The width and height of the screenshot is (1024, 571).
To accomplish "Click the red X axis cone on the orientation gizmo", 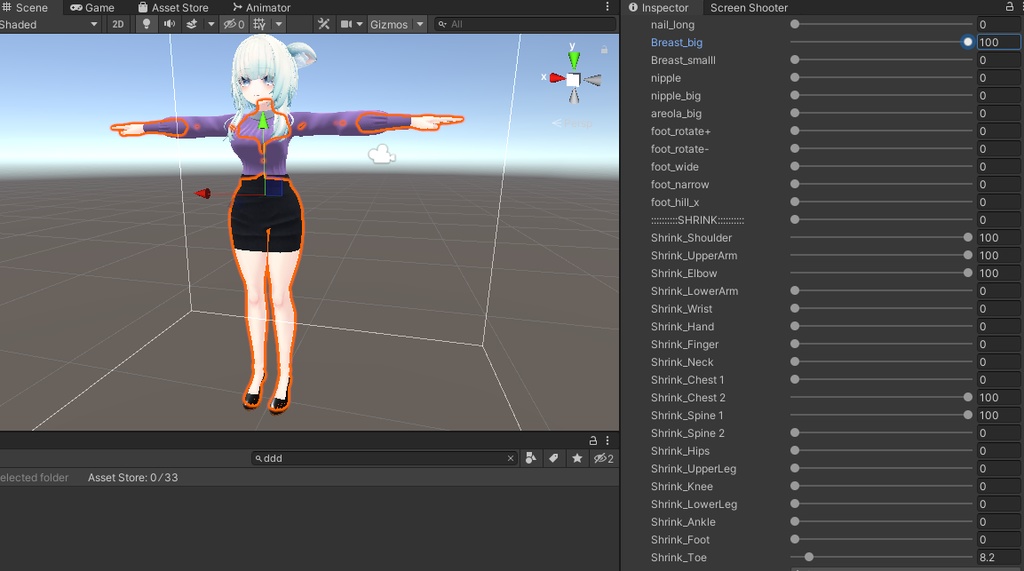I will tap(557, 78).
